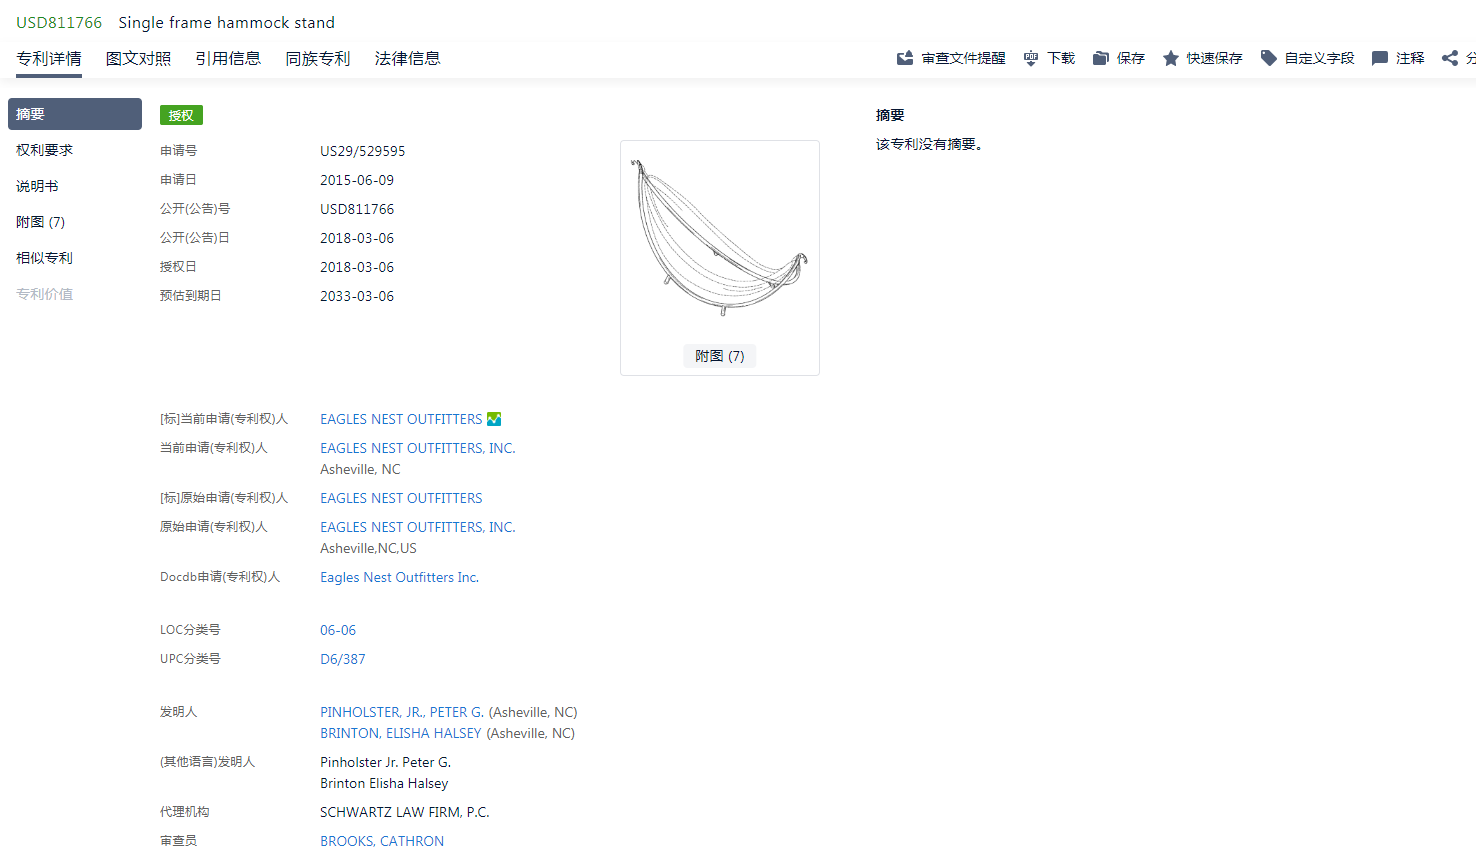Switch to the 同族专利 tab
1476x852 pixels.
(x=318, y=59)
